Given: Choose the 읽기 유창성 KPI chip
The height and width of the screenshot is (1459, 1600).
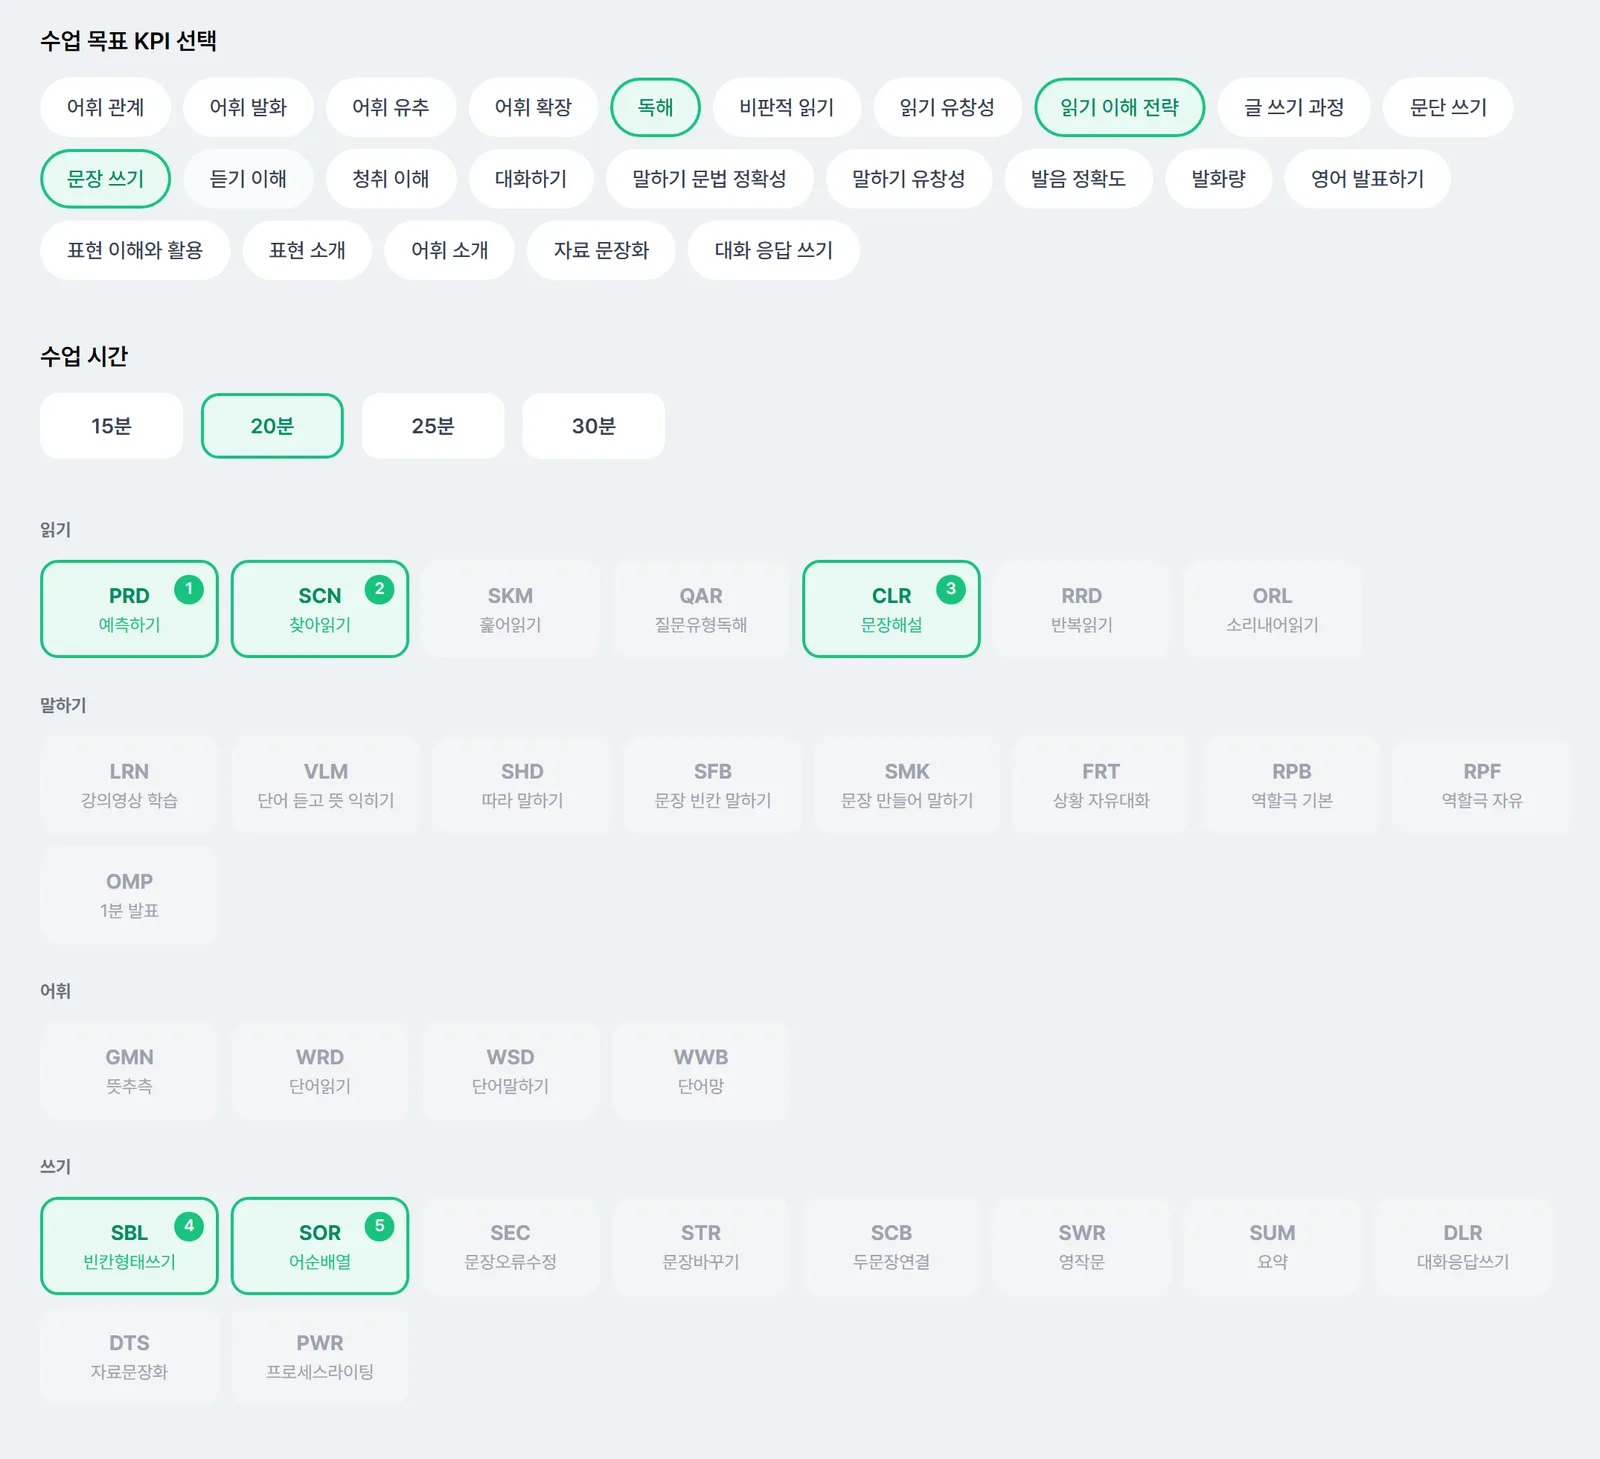Looking at the screenshot, I should pos(947,107).
